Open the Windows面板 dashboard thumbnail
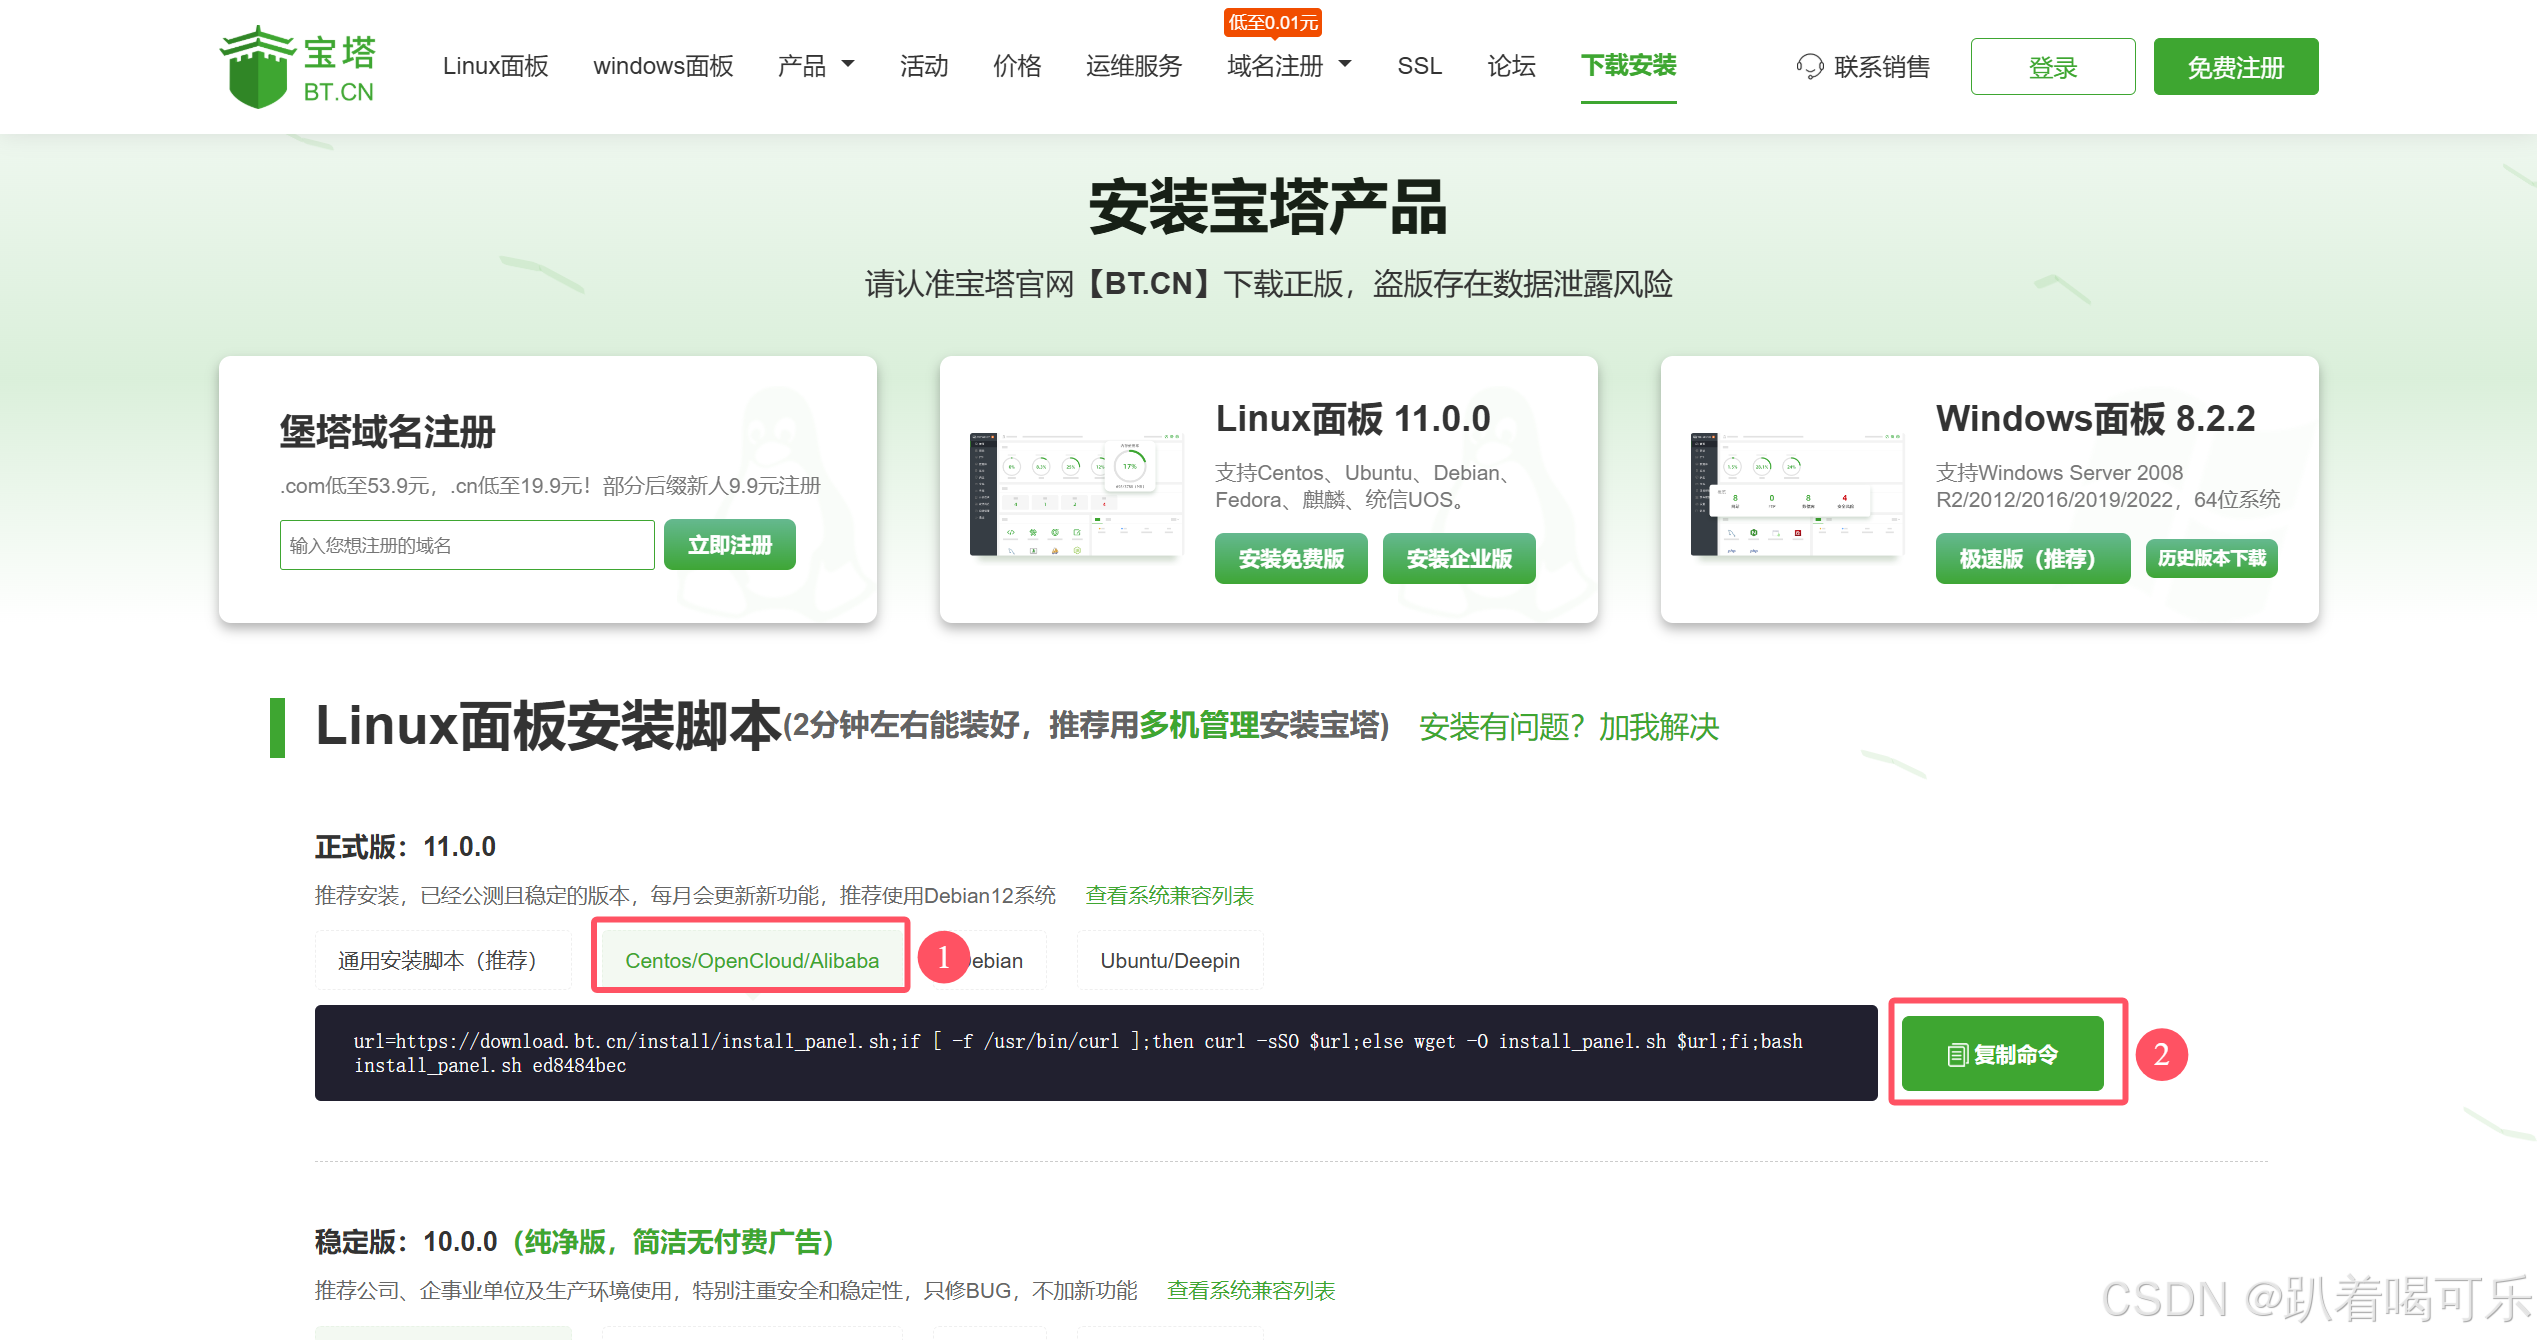The height and width of the screenshot is (1340, 2537). point(1797,495)
